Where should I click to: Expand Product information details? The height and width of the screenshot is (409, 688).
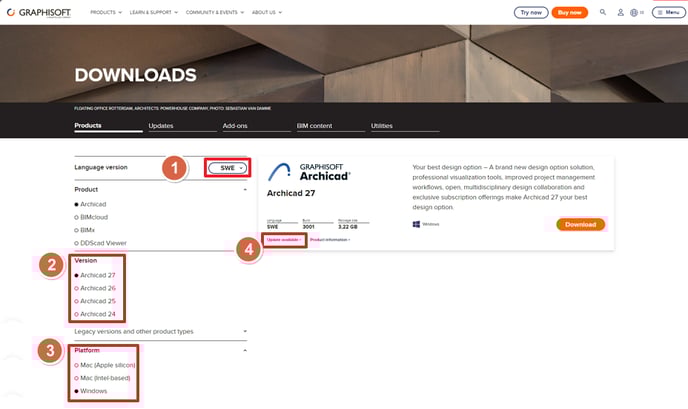(330, 240)
